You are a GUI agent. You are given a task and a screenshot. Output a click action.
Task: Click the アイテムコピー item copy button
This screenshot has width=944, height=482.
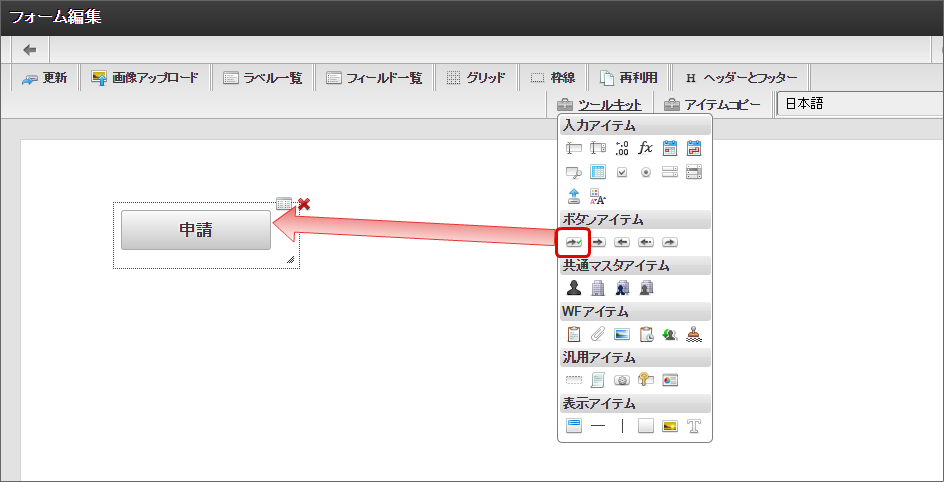713,105
